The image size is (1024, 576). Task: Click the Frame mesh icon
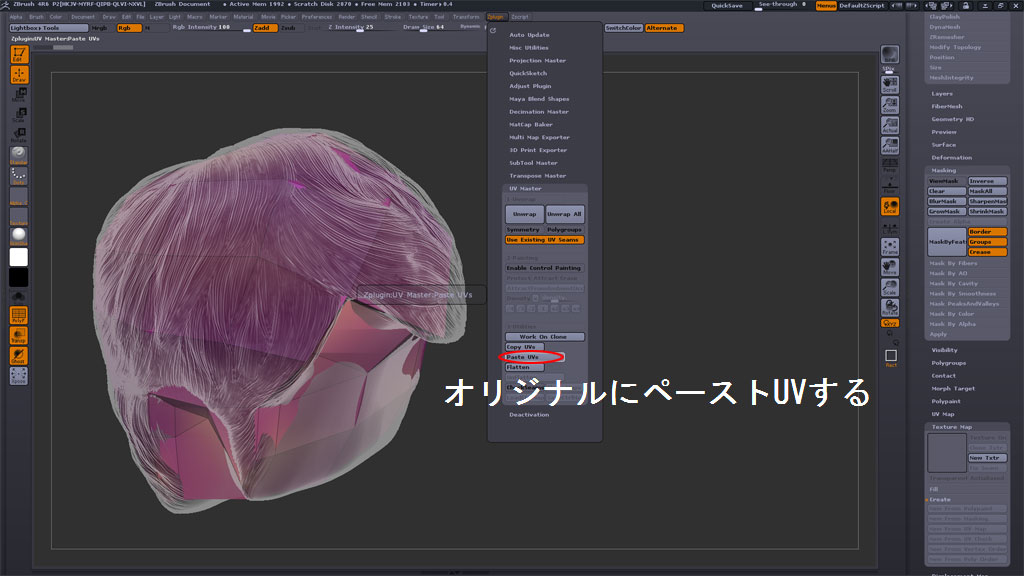point(889,247)
